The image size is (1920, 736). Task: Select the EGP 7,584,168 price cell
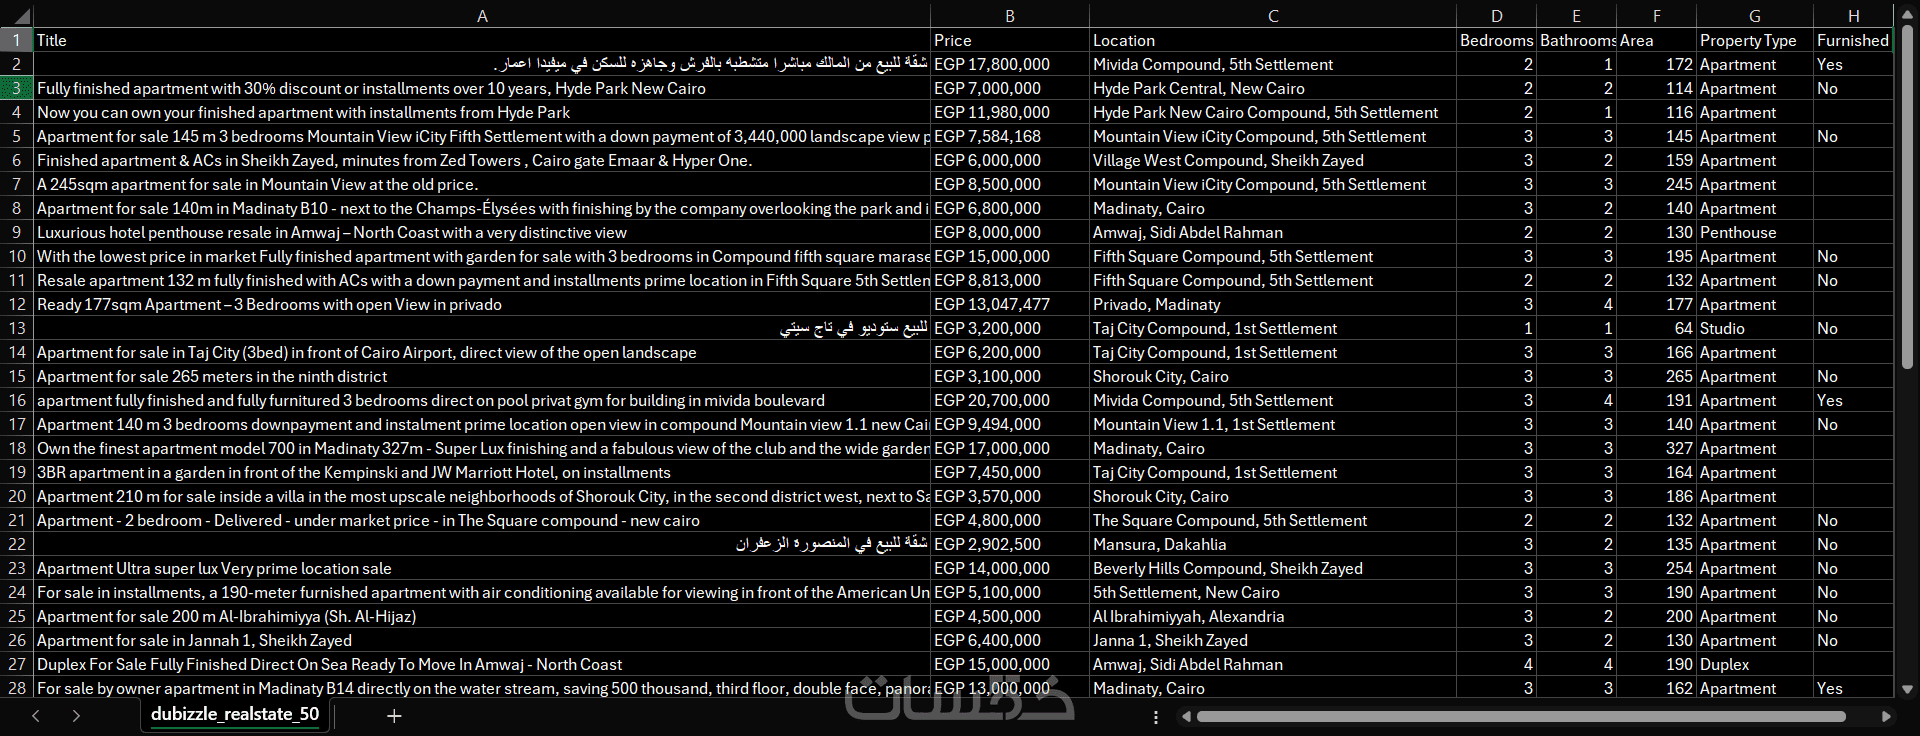[1010, 136]
